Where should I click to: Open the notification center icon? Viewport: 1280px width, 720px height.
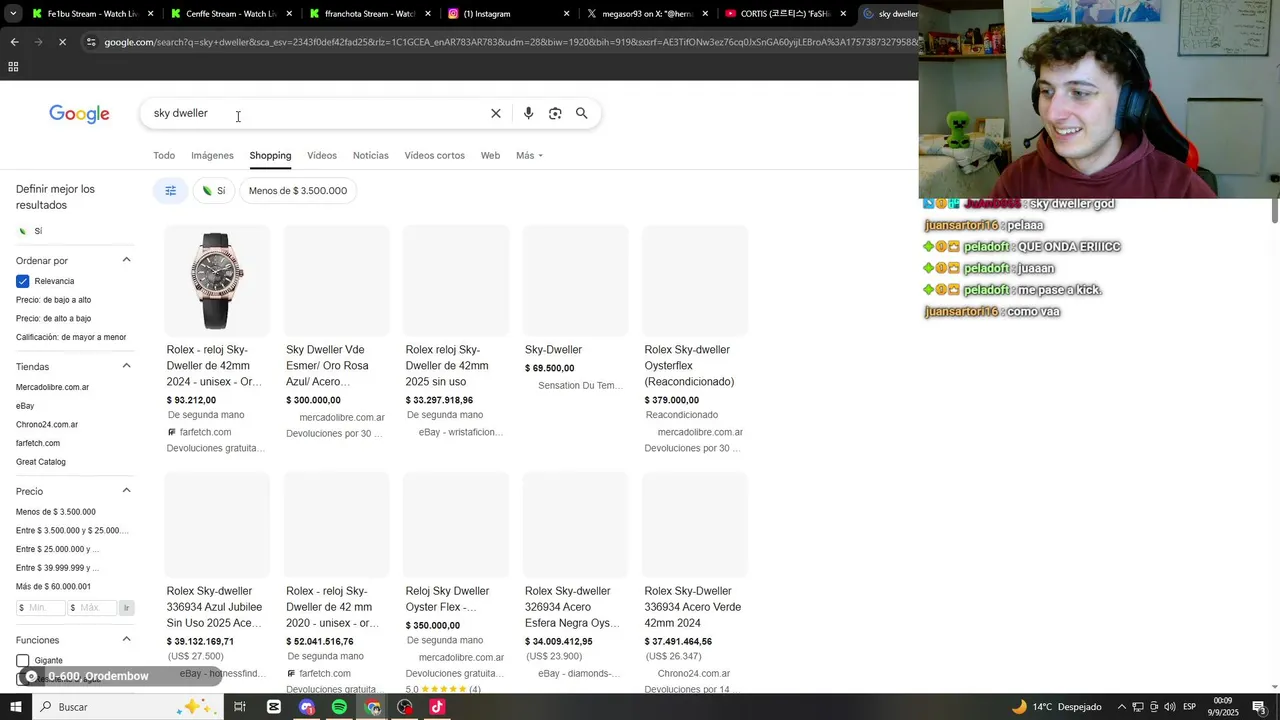(x=1259, y=707)
